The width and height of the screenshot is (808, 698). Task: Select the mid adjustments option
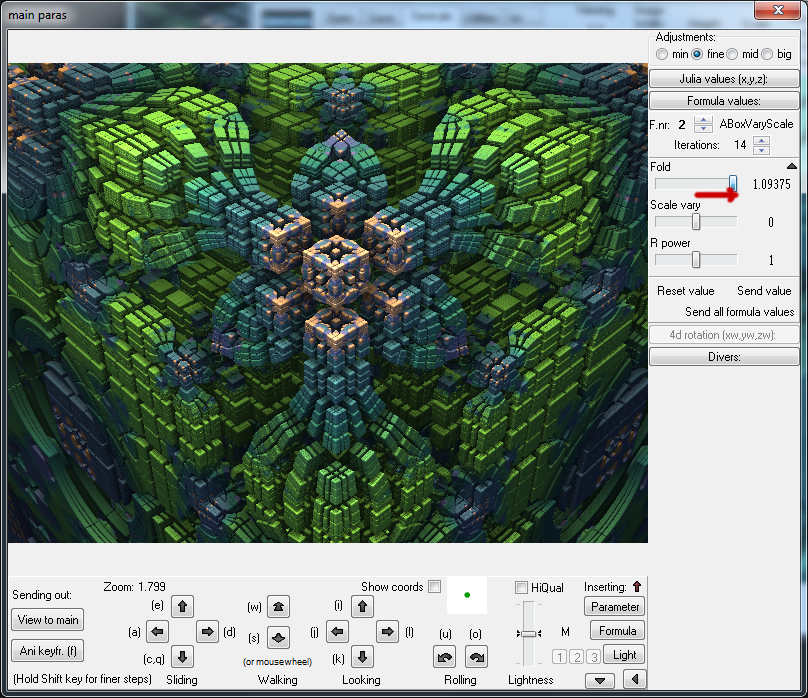[732, 54]
